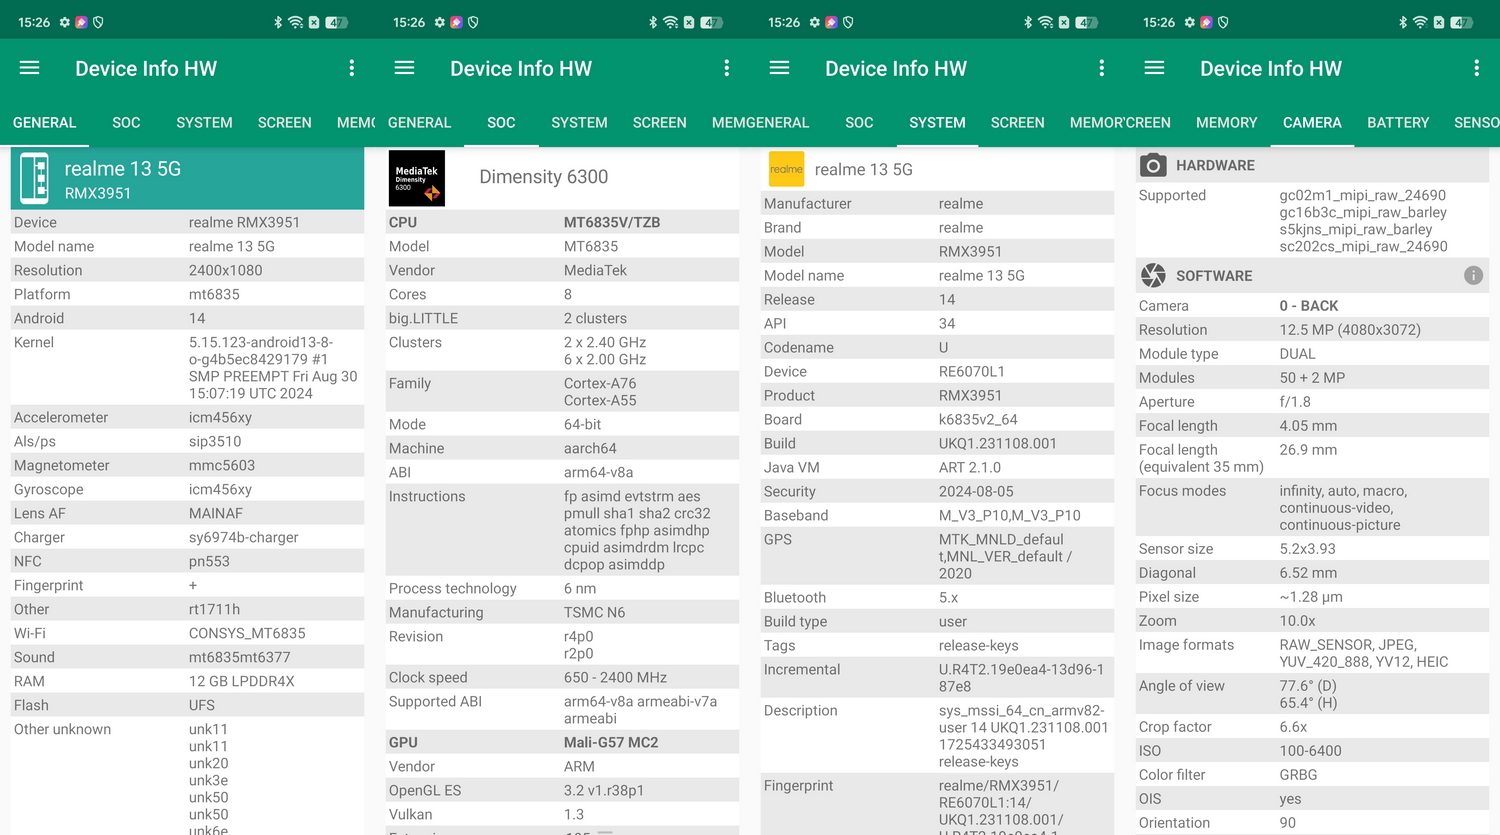The height and width of the screenshot is (835, 1500).
Task: Switch to the SOC tab on the System info screen
Action: 859,122
